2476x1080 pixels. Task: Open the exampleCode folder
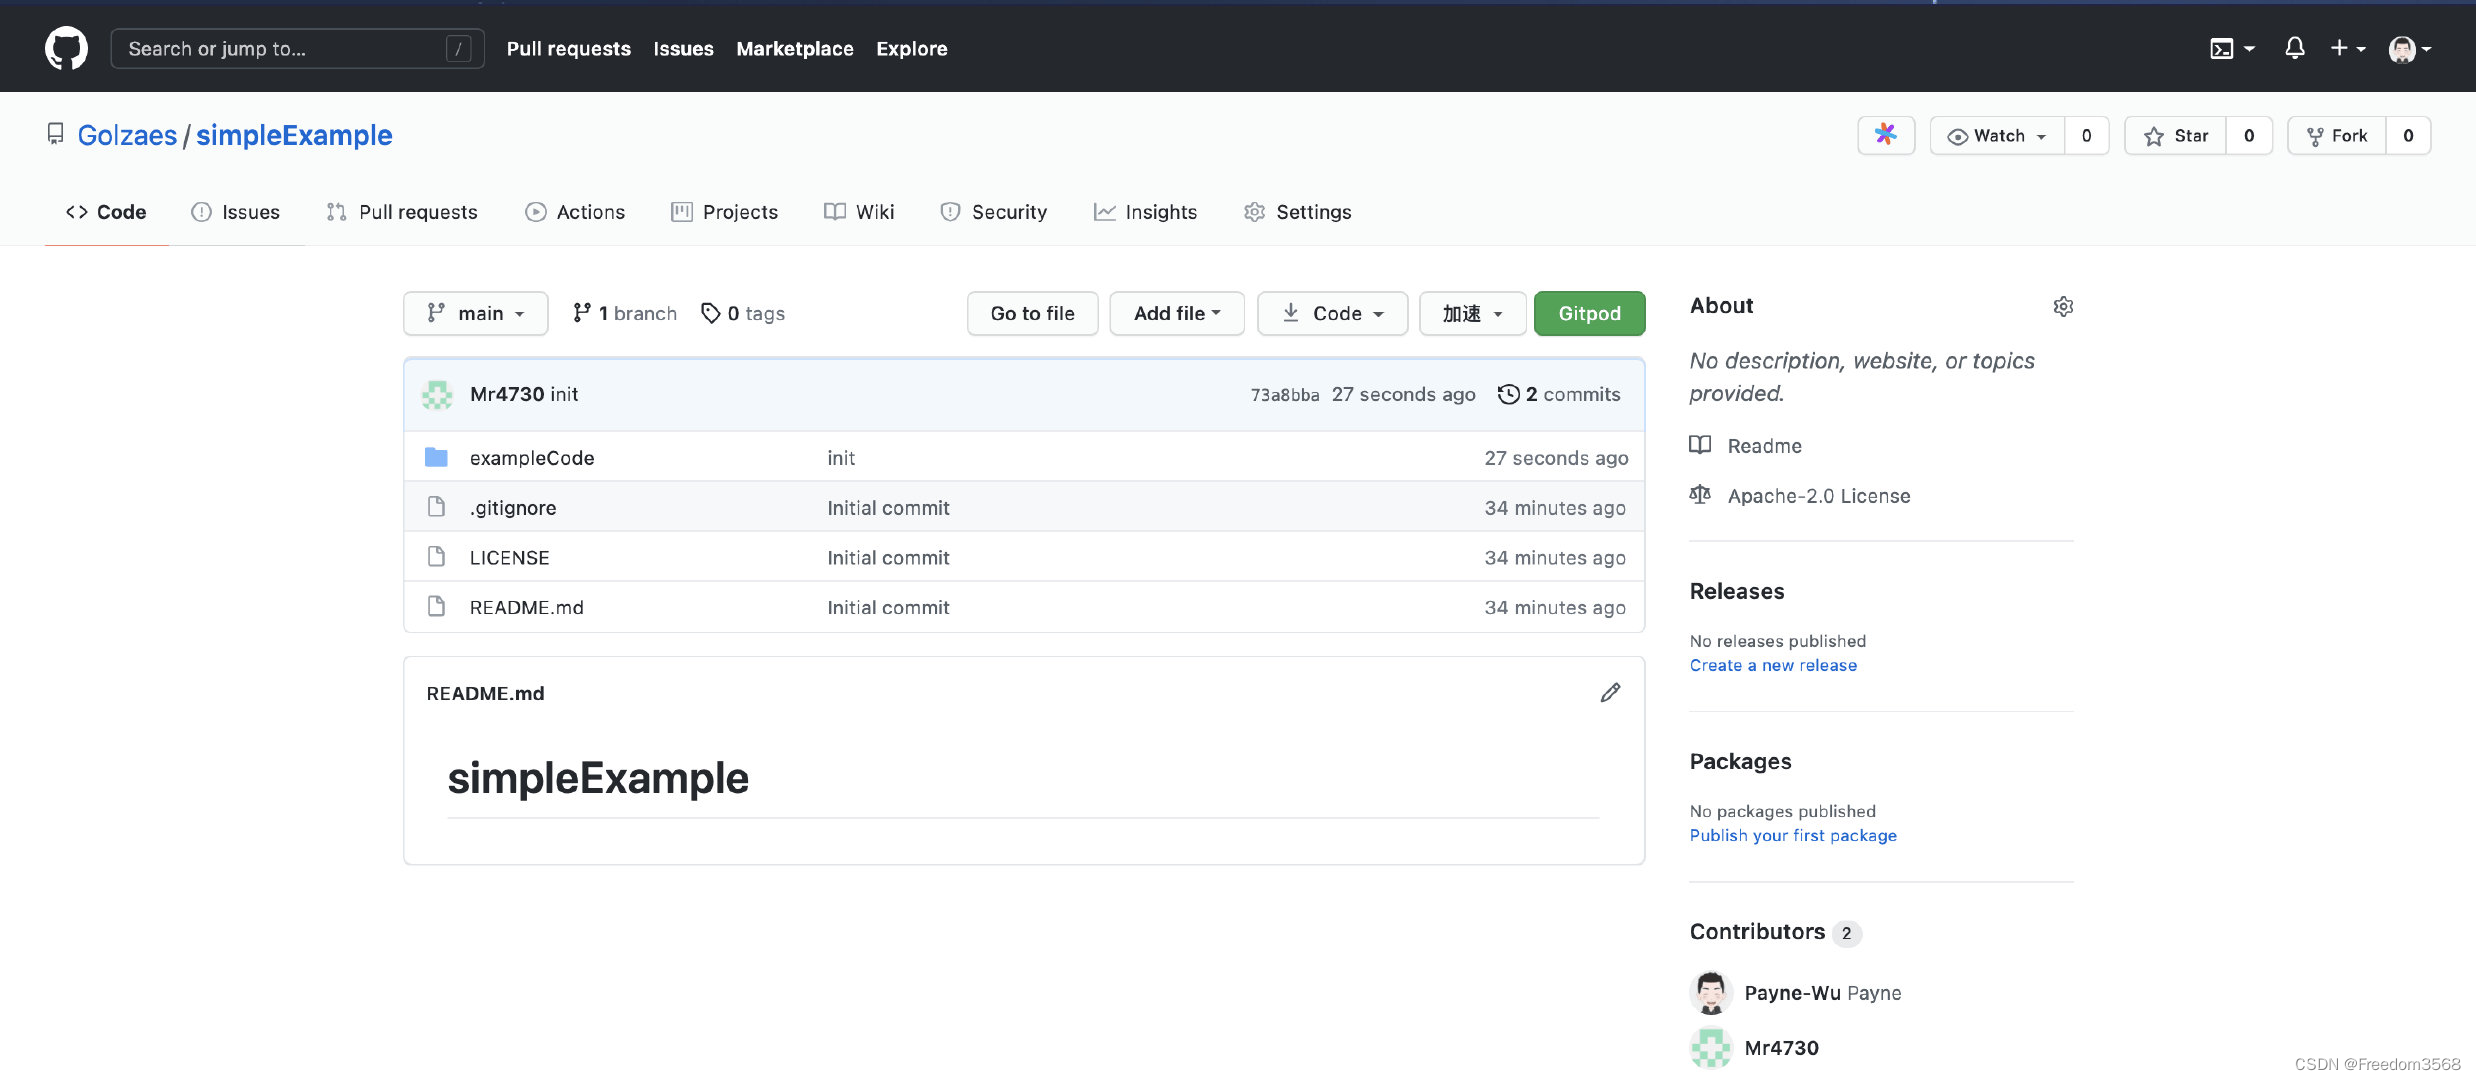tap(532, 457)
